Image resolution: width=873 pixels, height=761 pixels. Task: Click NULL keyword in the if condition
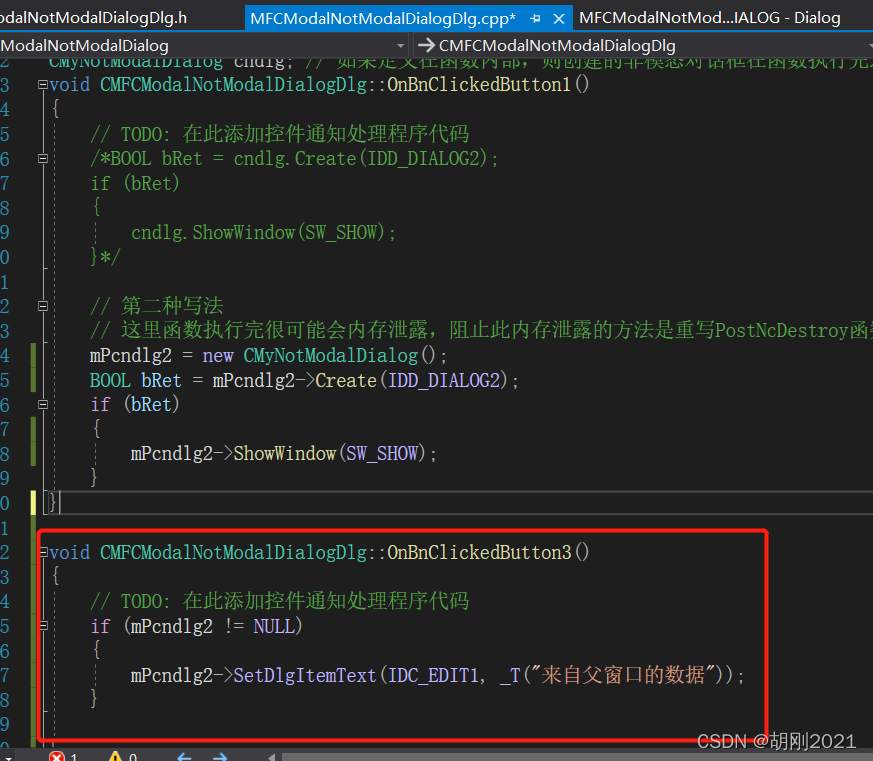tap(274, 627)
